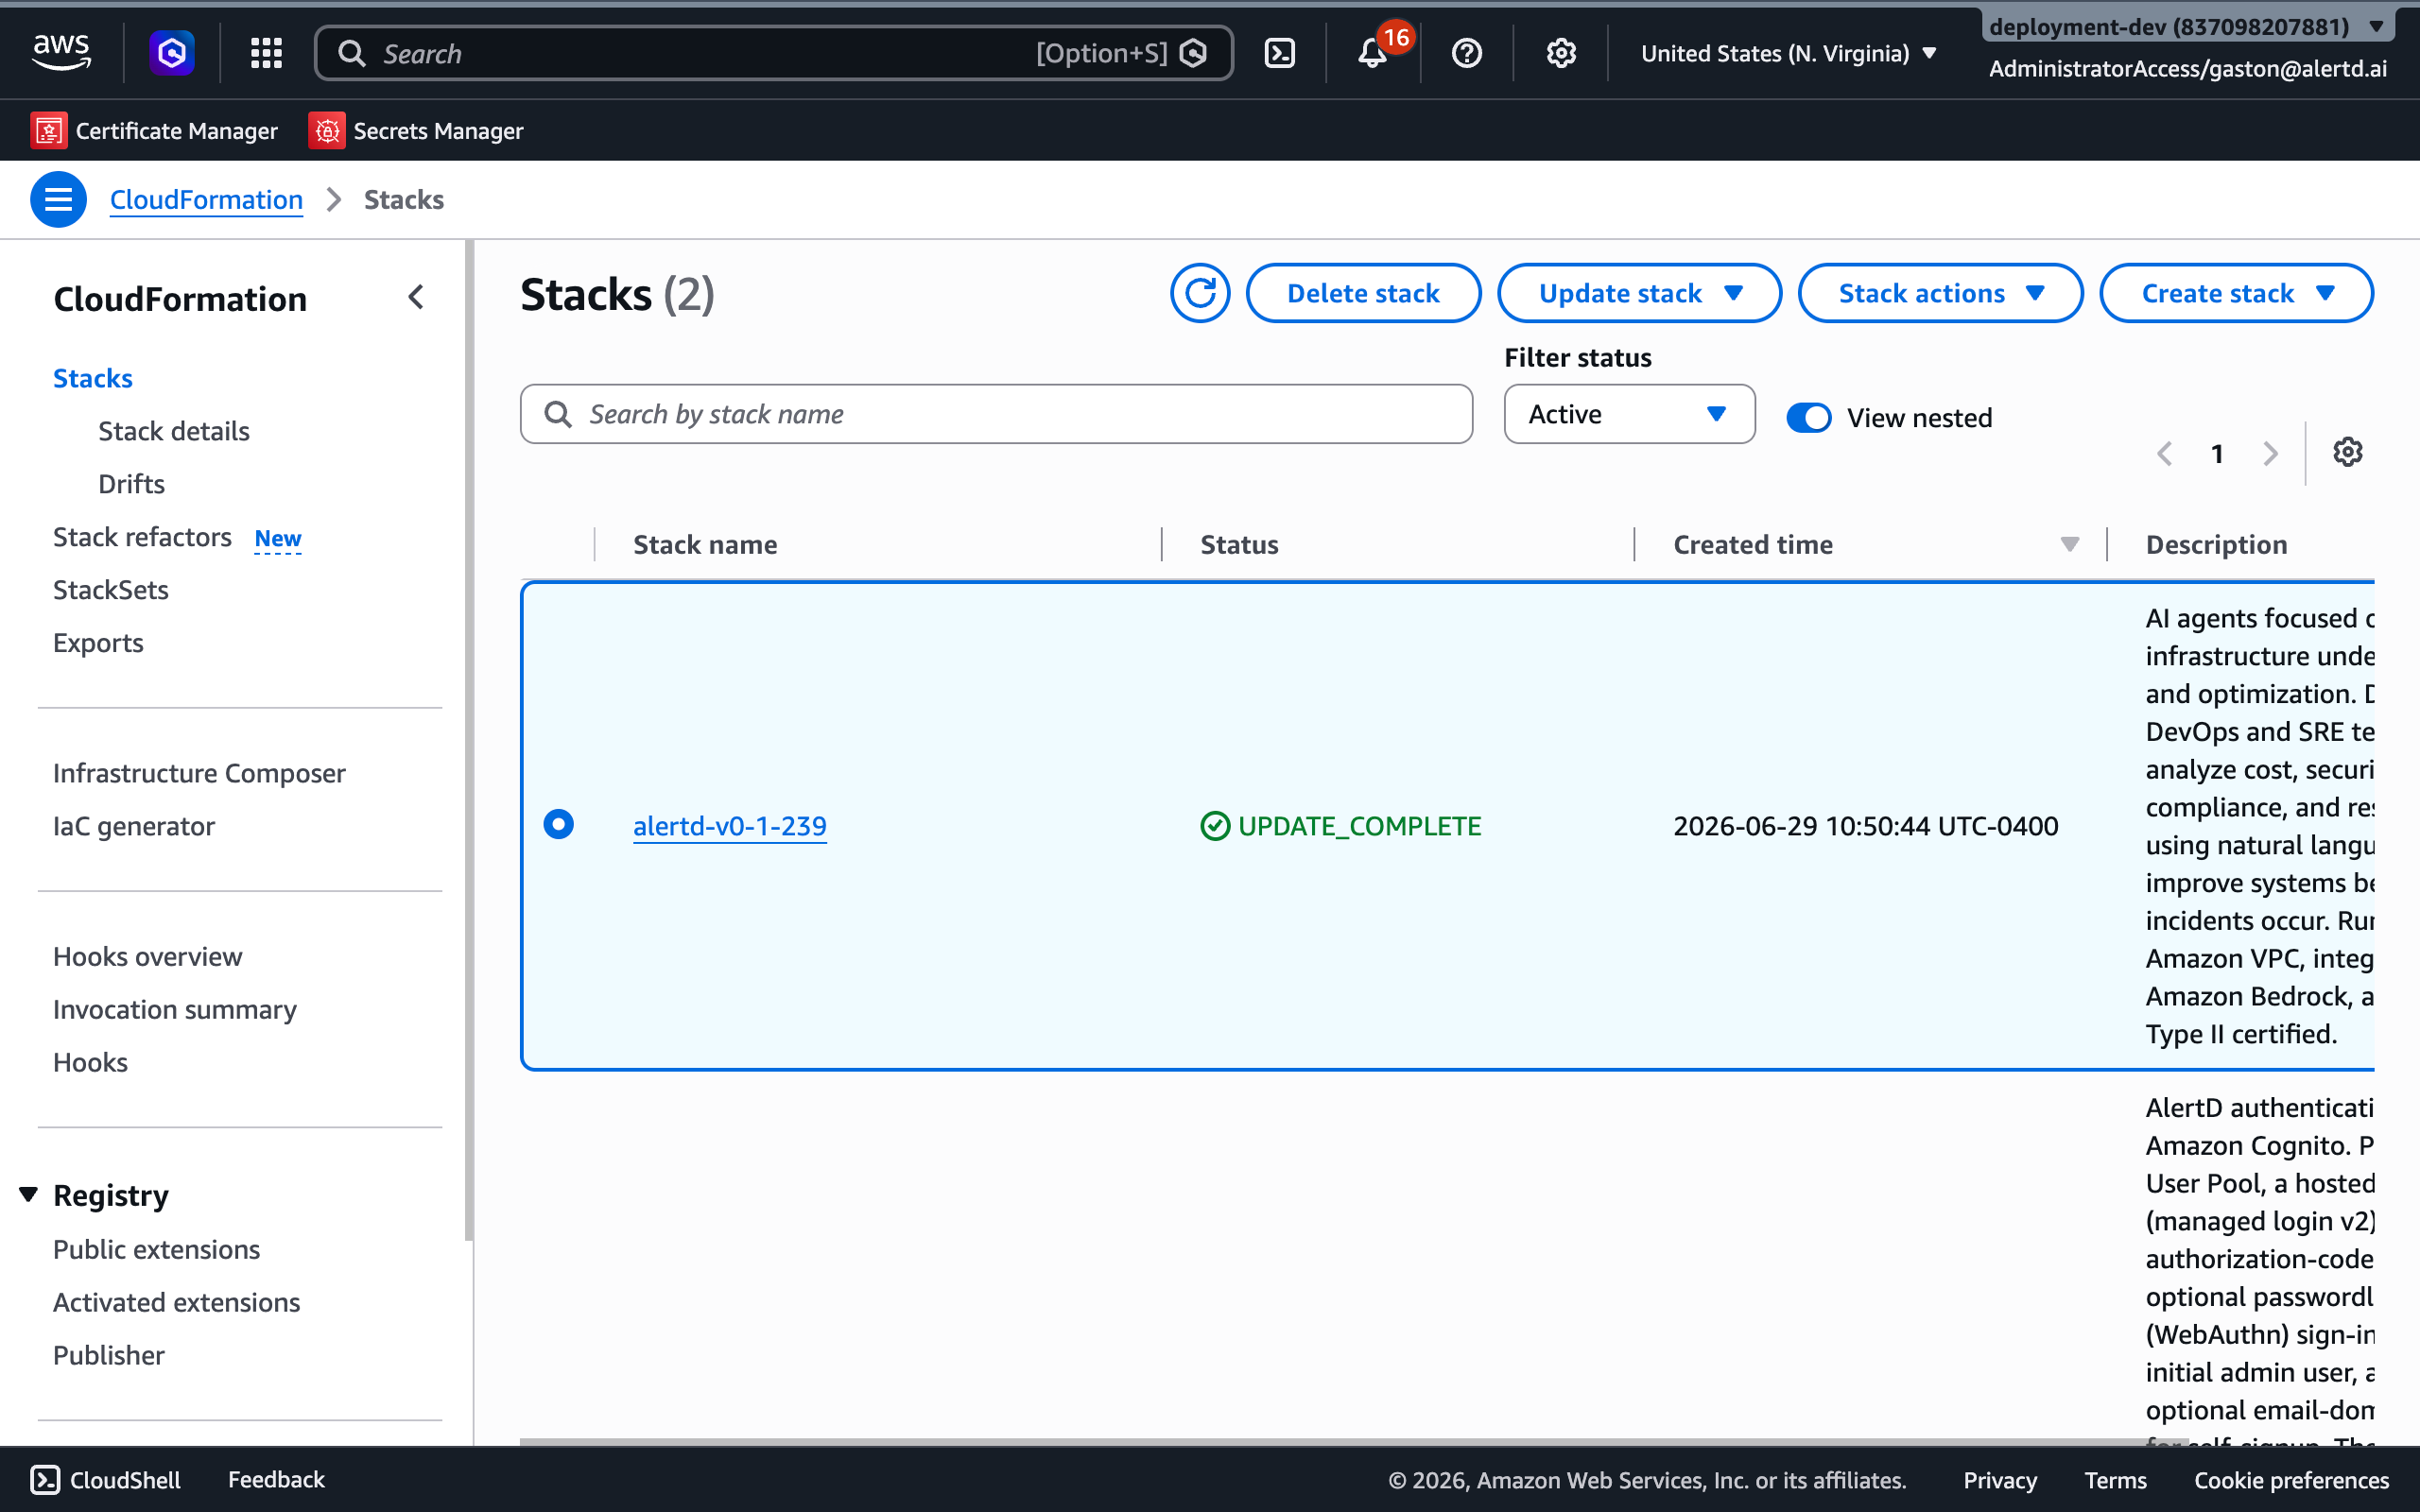Refresh the stacks list
Viewport: 2420px width, 1512px height.
coord(1200,293)
